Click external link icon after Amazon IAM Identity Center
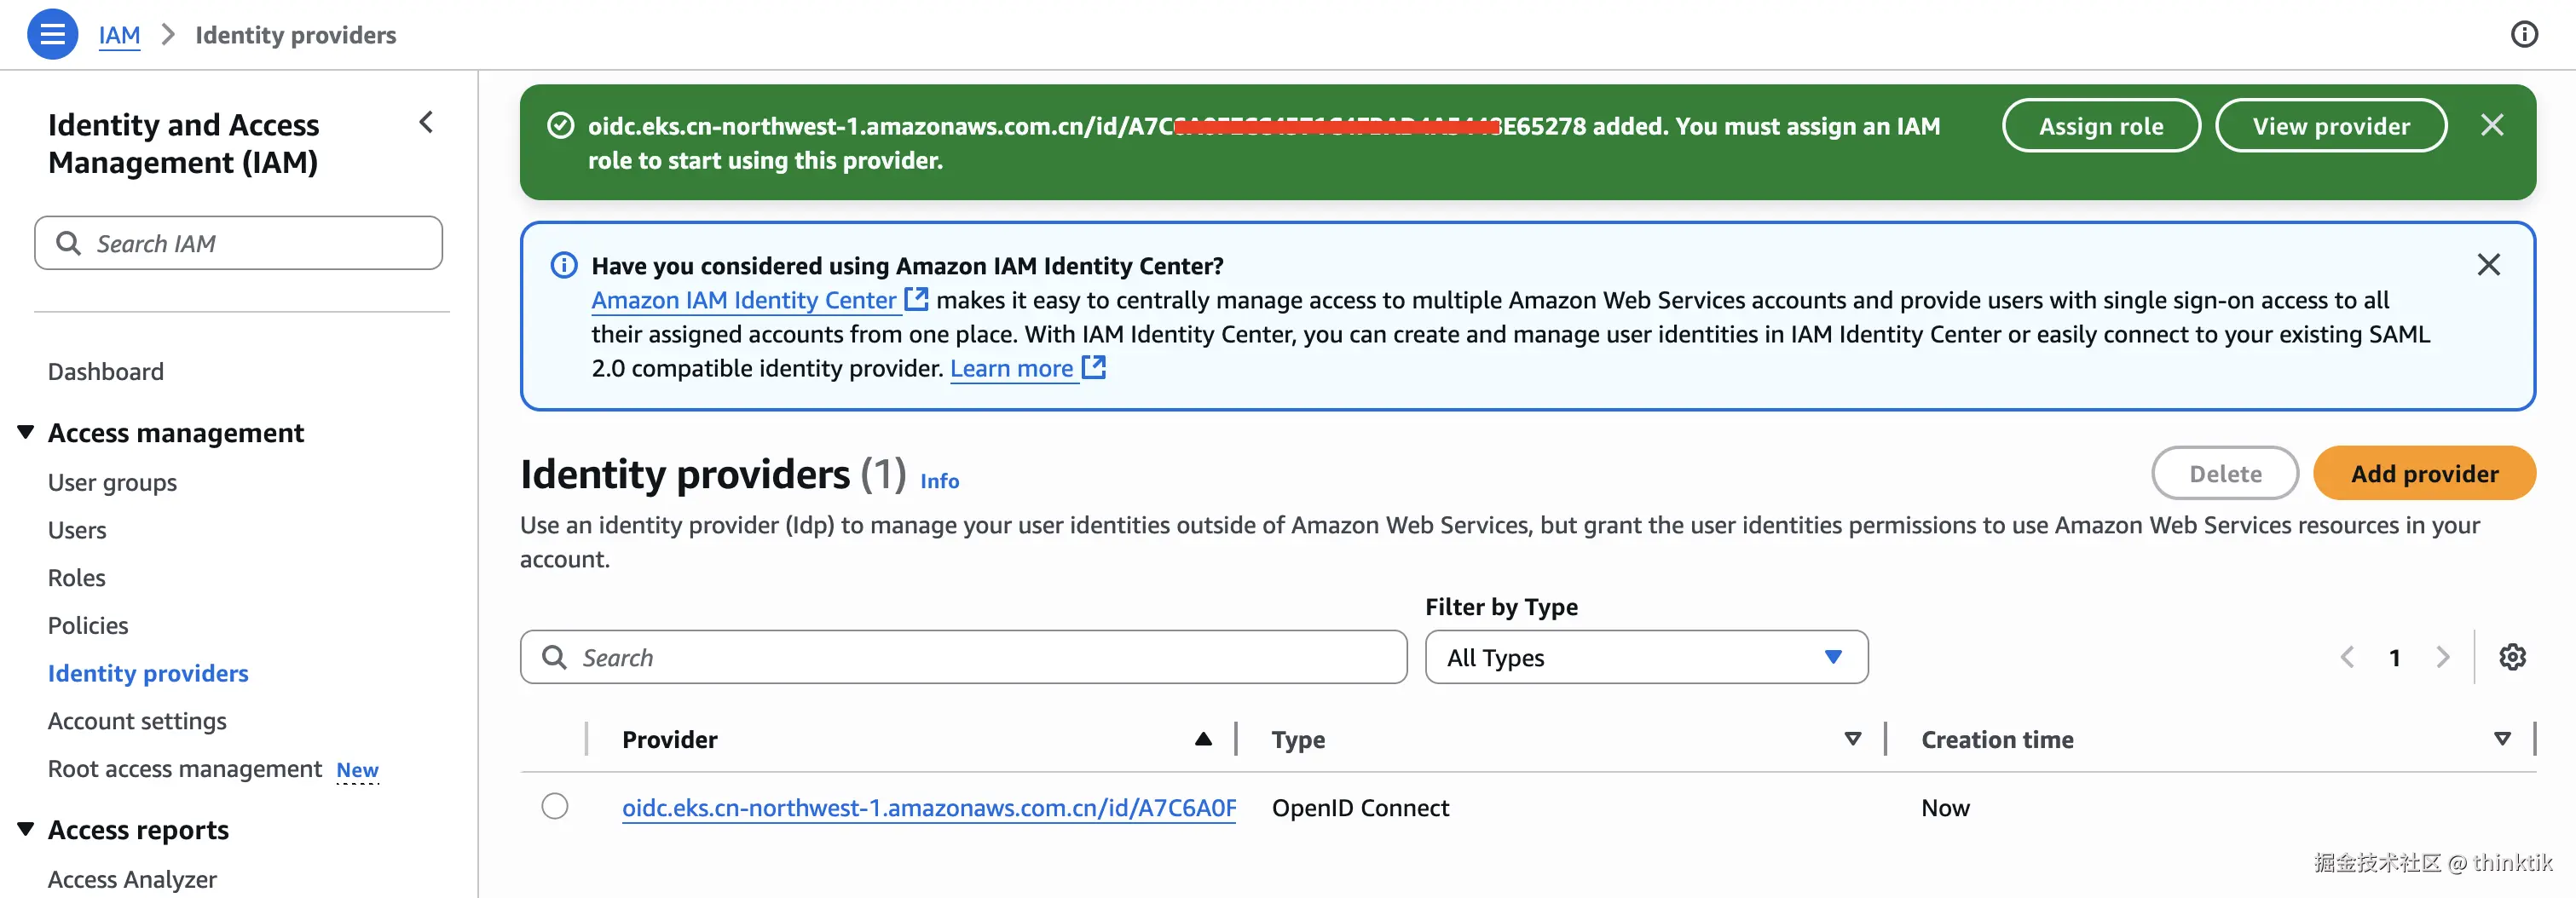 click(916, 299)
